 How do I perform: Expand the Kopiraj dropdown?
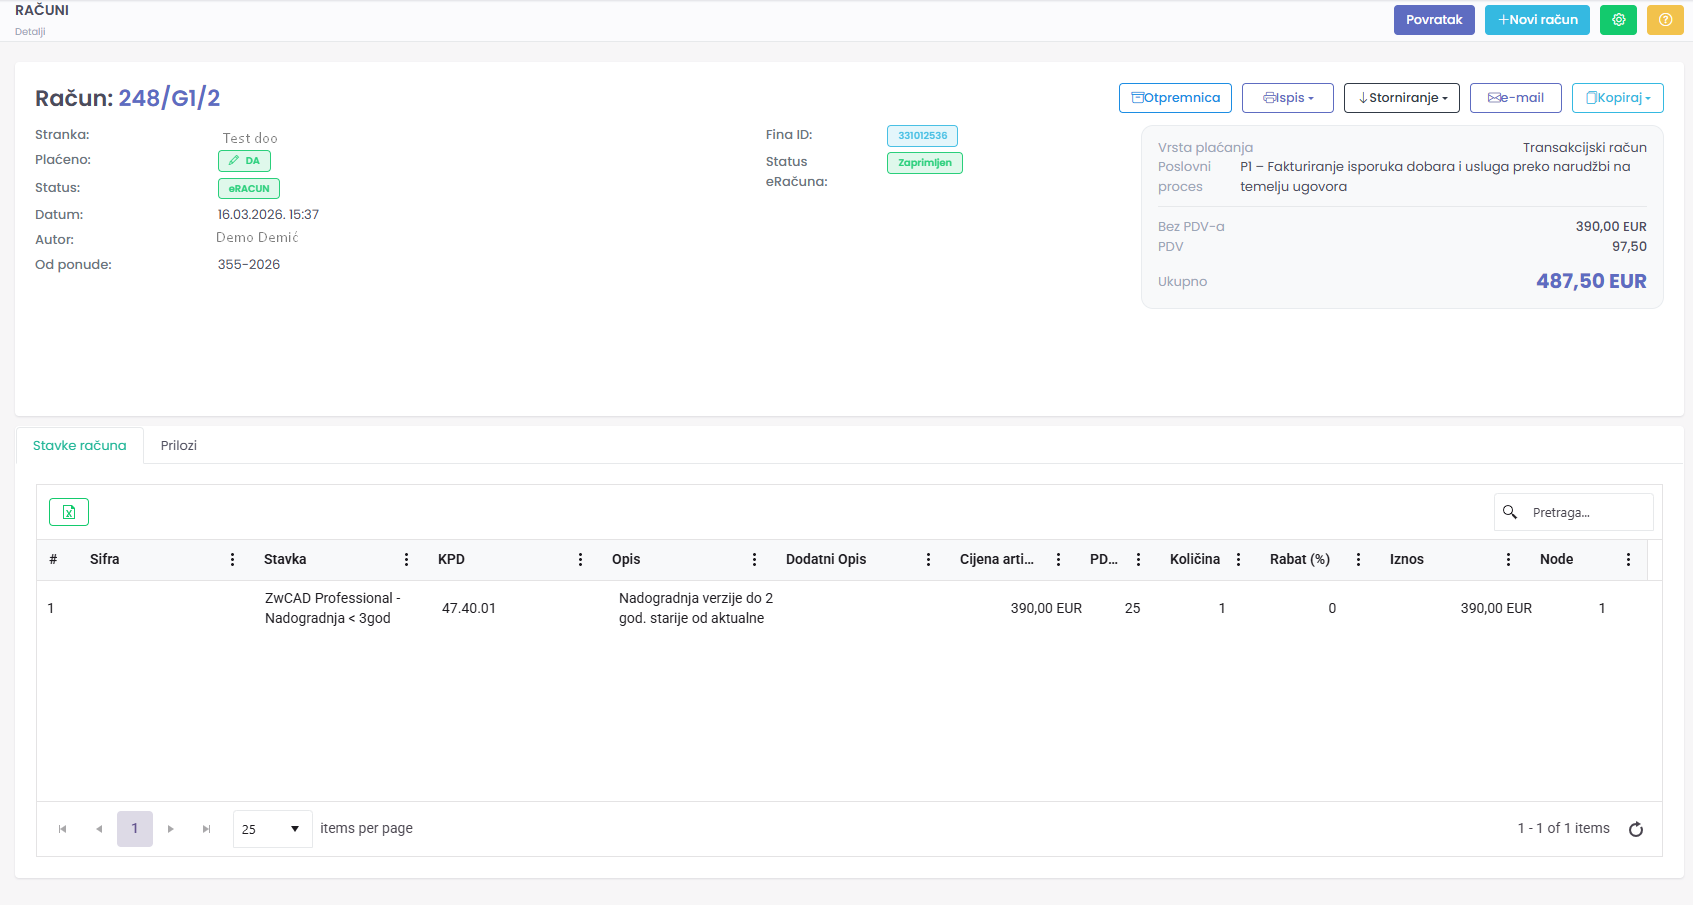1617,98
